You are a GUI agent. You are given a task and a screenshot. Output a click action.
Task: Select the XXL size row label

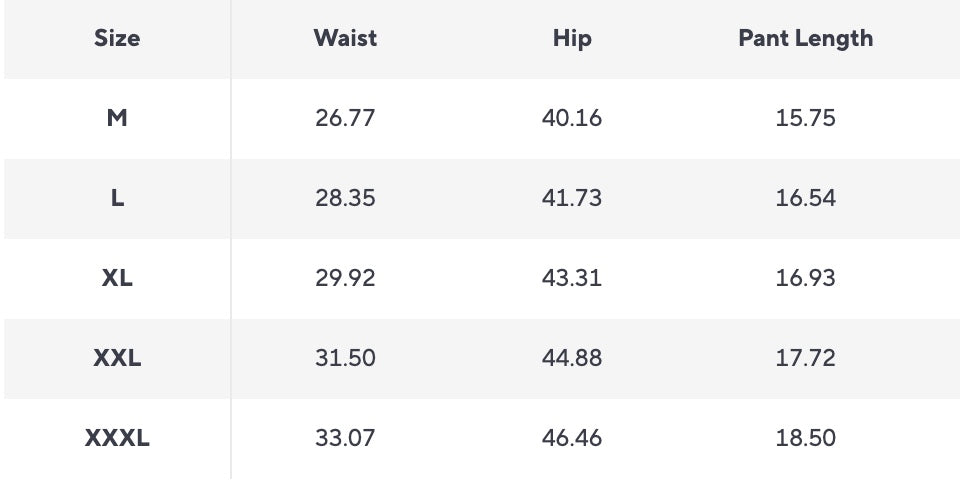point(117,358)
